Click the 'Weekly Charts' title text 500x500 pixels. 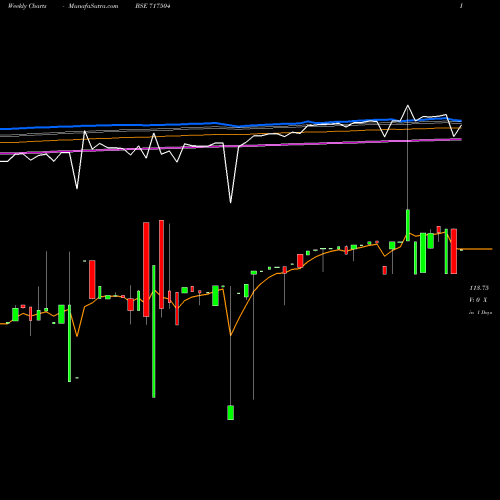(x=27, y=6)
